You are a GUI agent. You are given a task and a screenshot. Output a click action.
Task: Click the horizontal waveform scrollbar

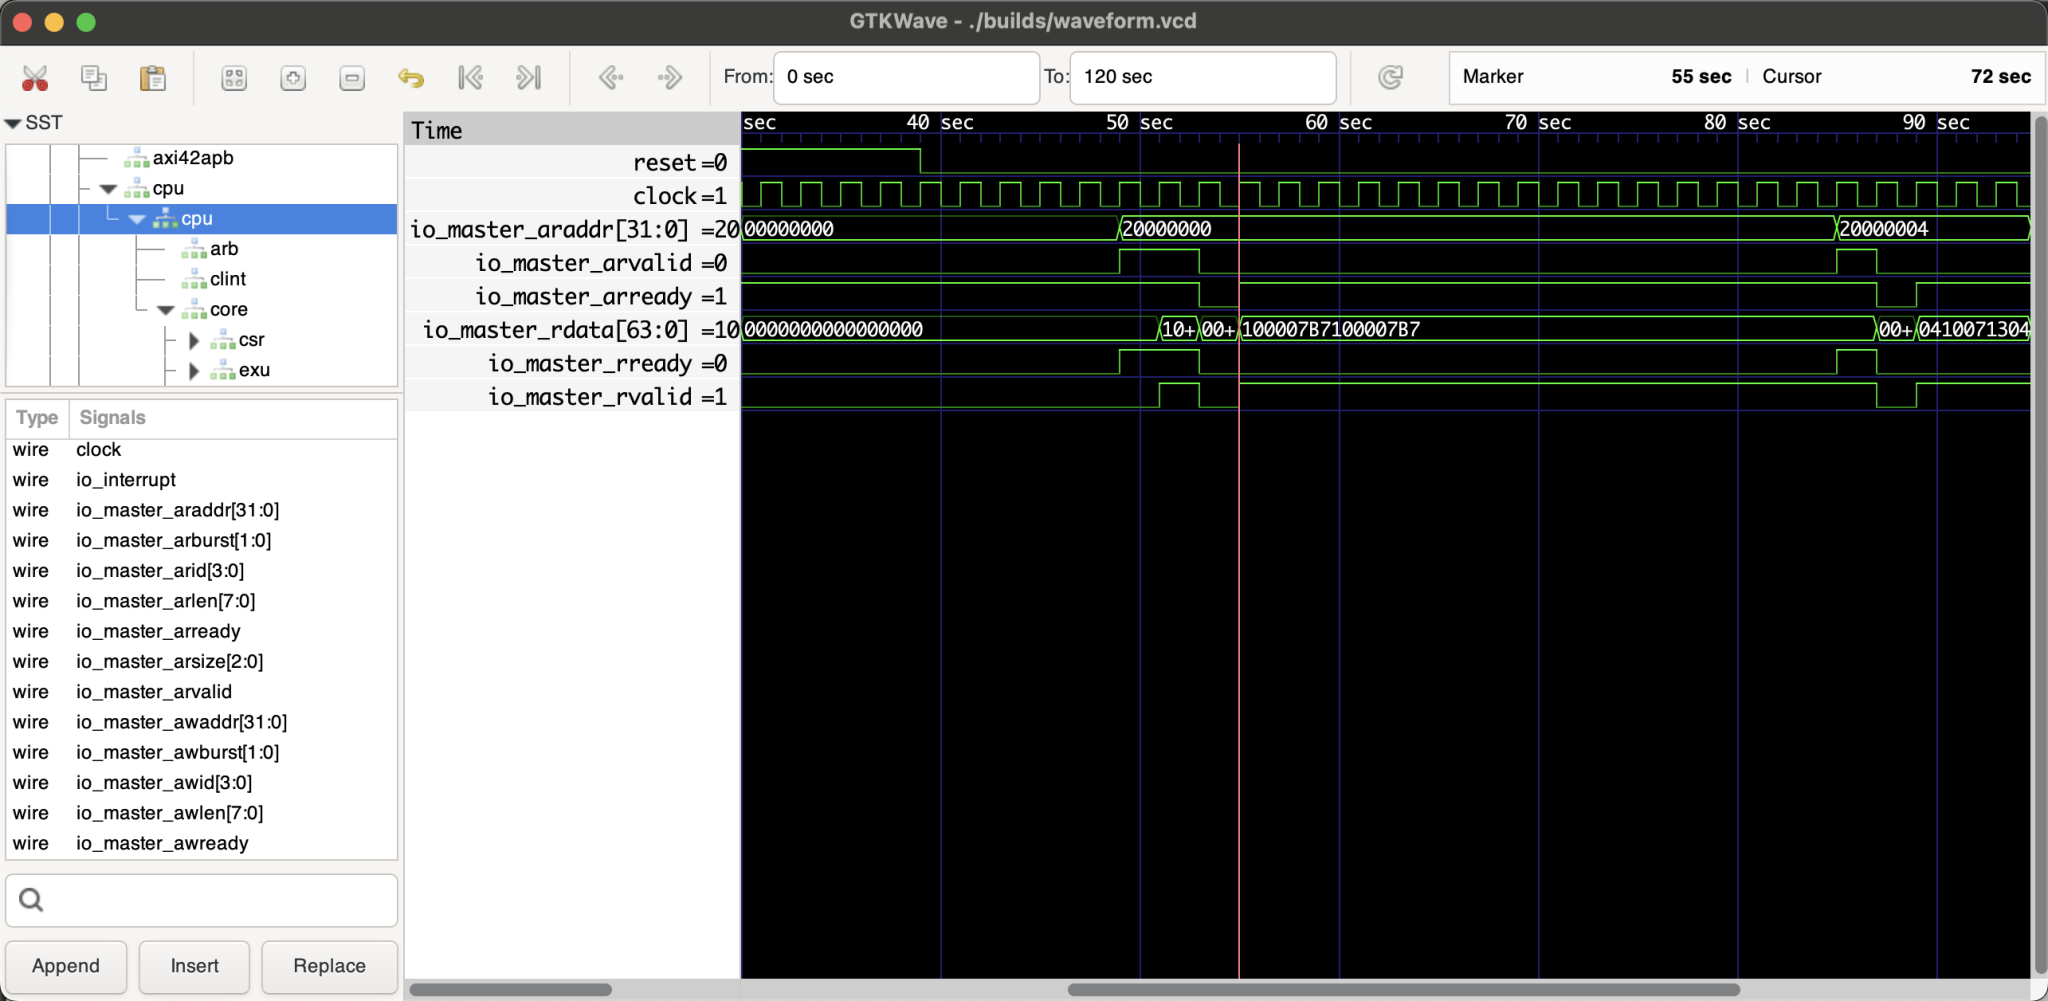[x=1402, y=989]
